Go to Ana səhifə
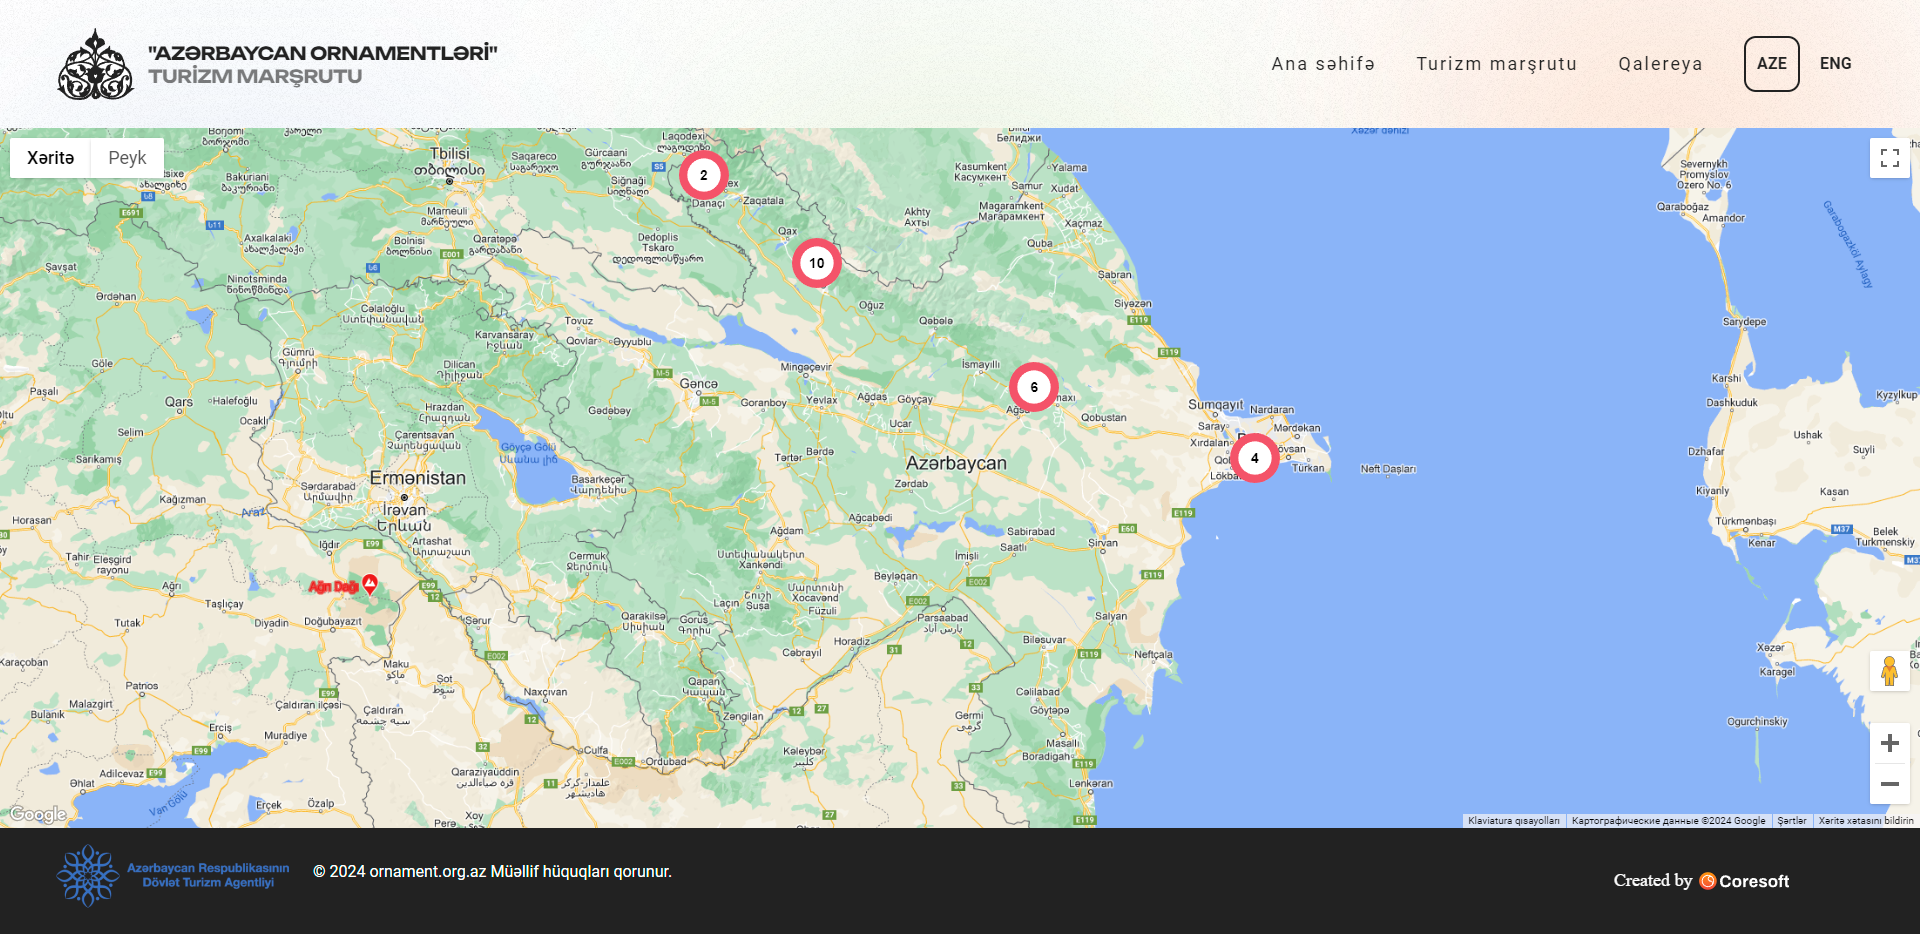This screenshot has width=1920, height=934. 1323,63
